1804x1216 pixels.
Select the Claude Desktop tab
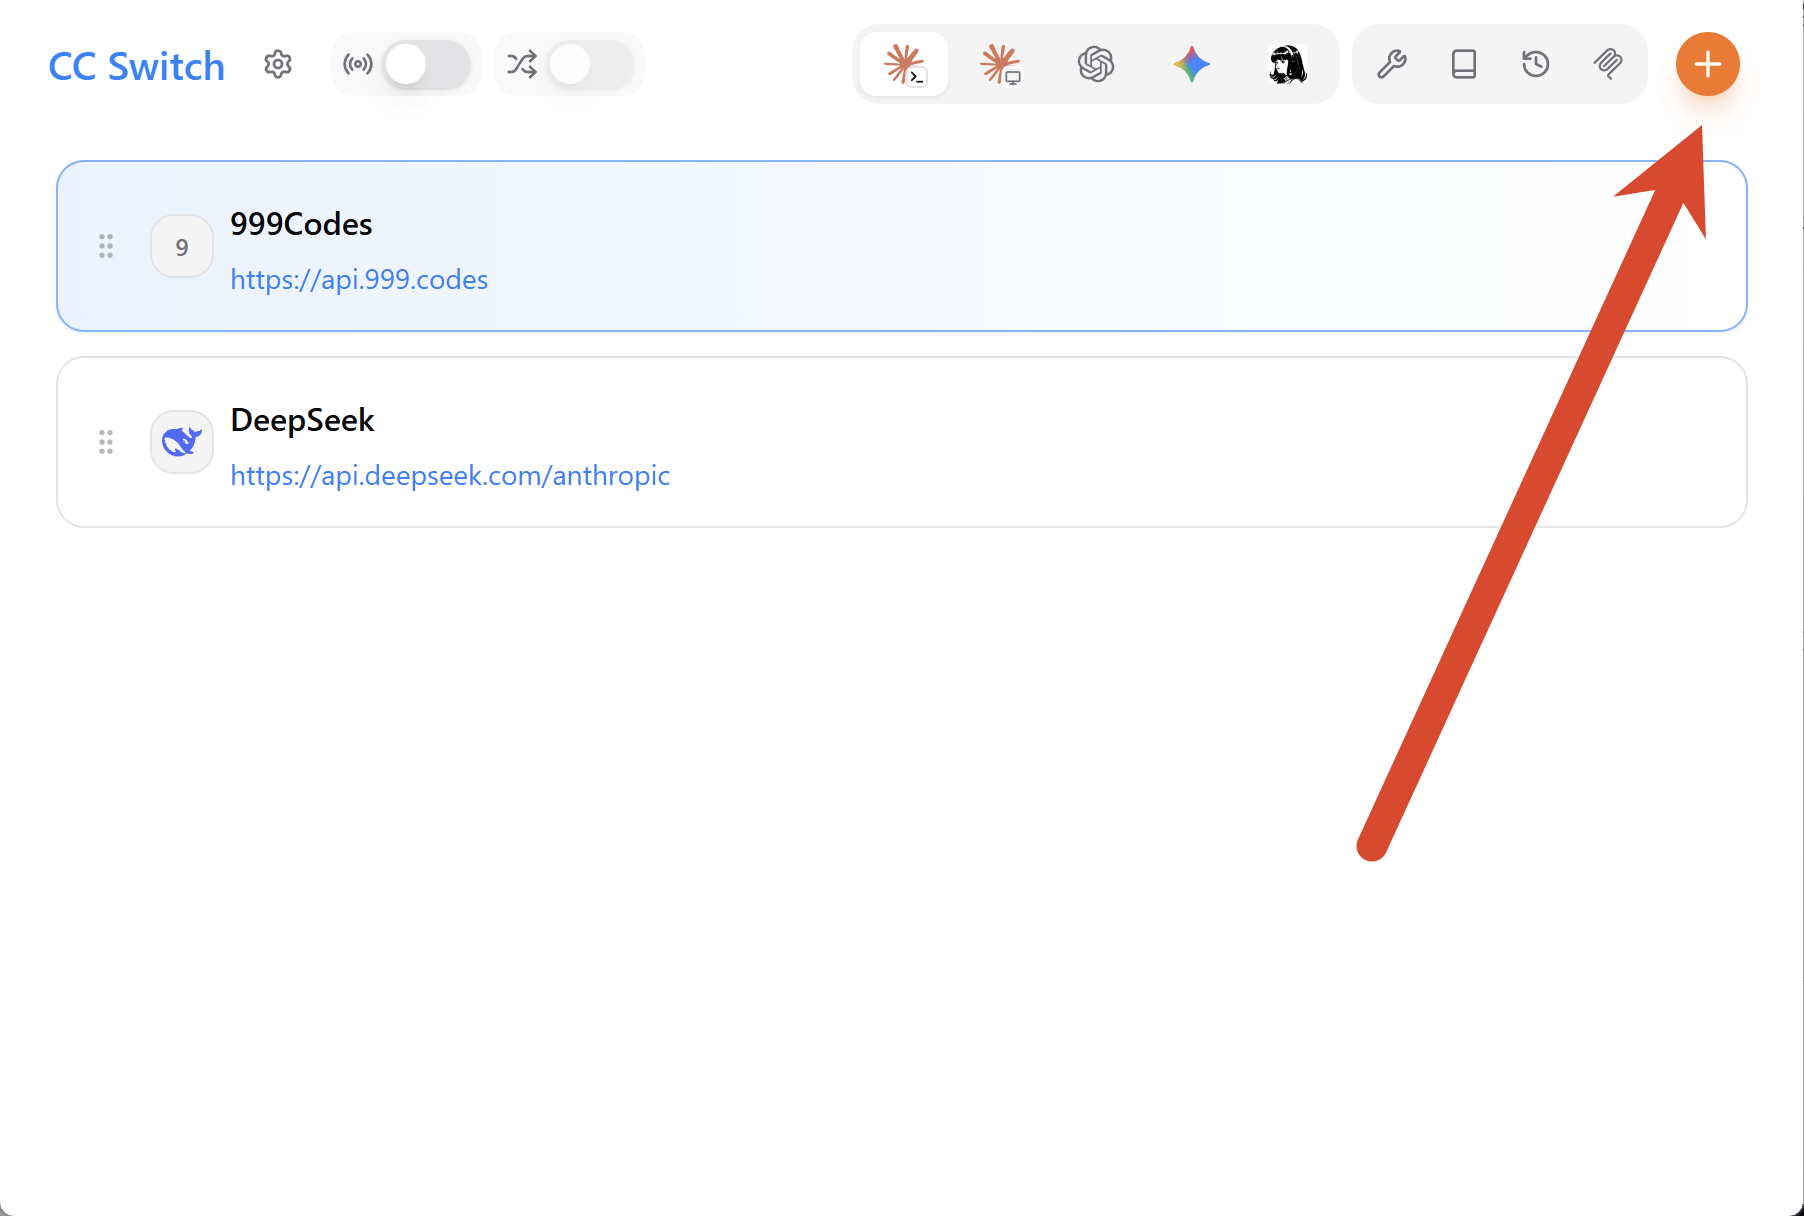pyautogui.click(x=1000, y=65)
